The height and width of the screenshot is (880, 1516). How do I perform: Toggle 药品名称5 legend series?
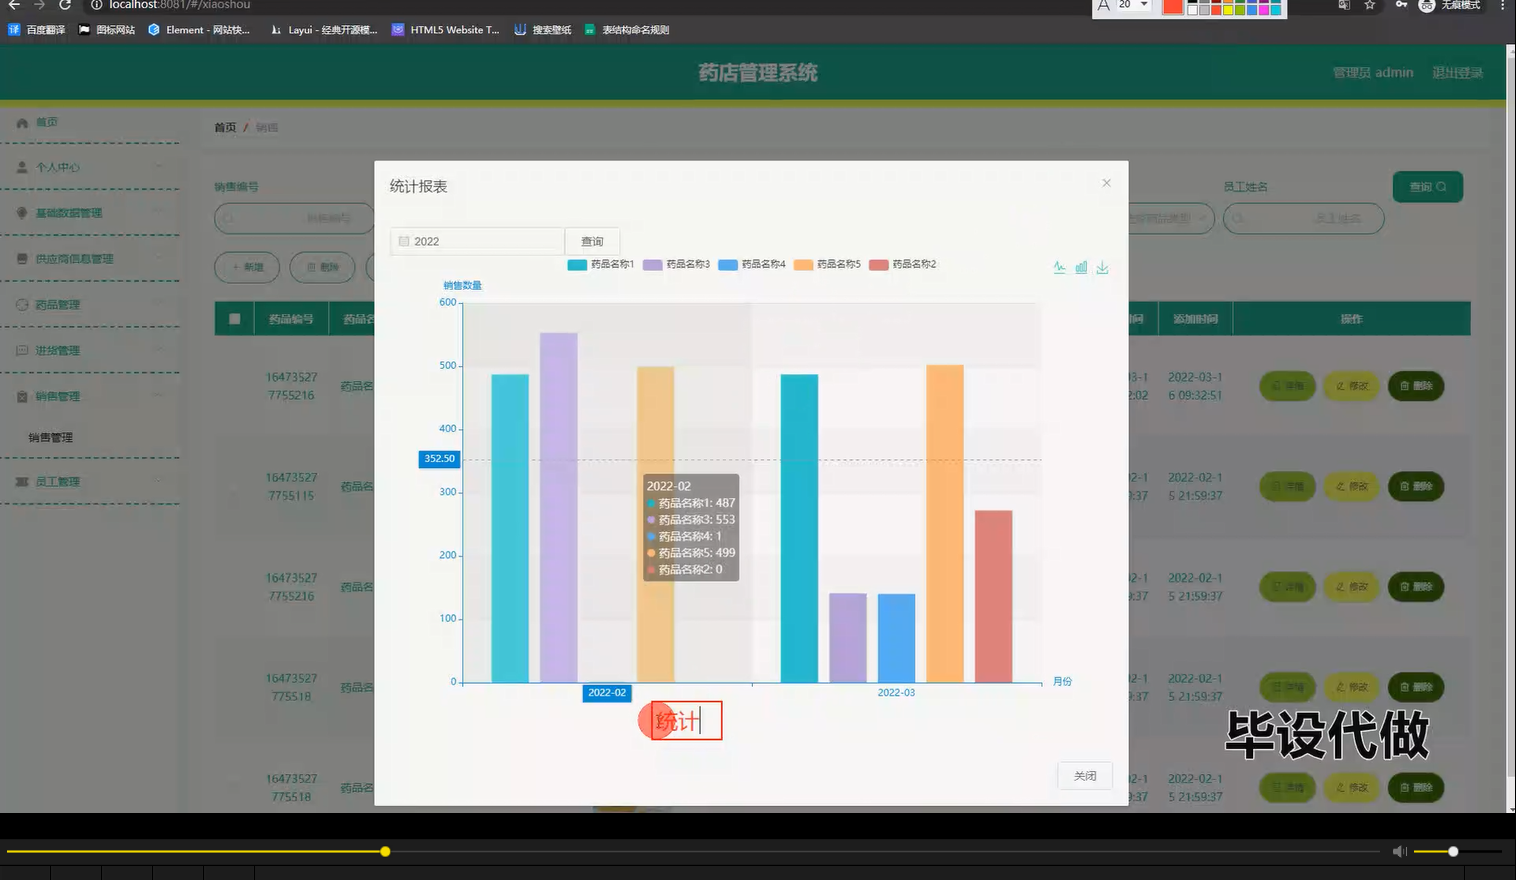[827, 265]
